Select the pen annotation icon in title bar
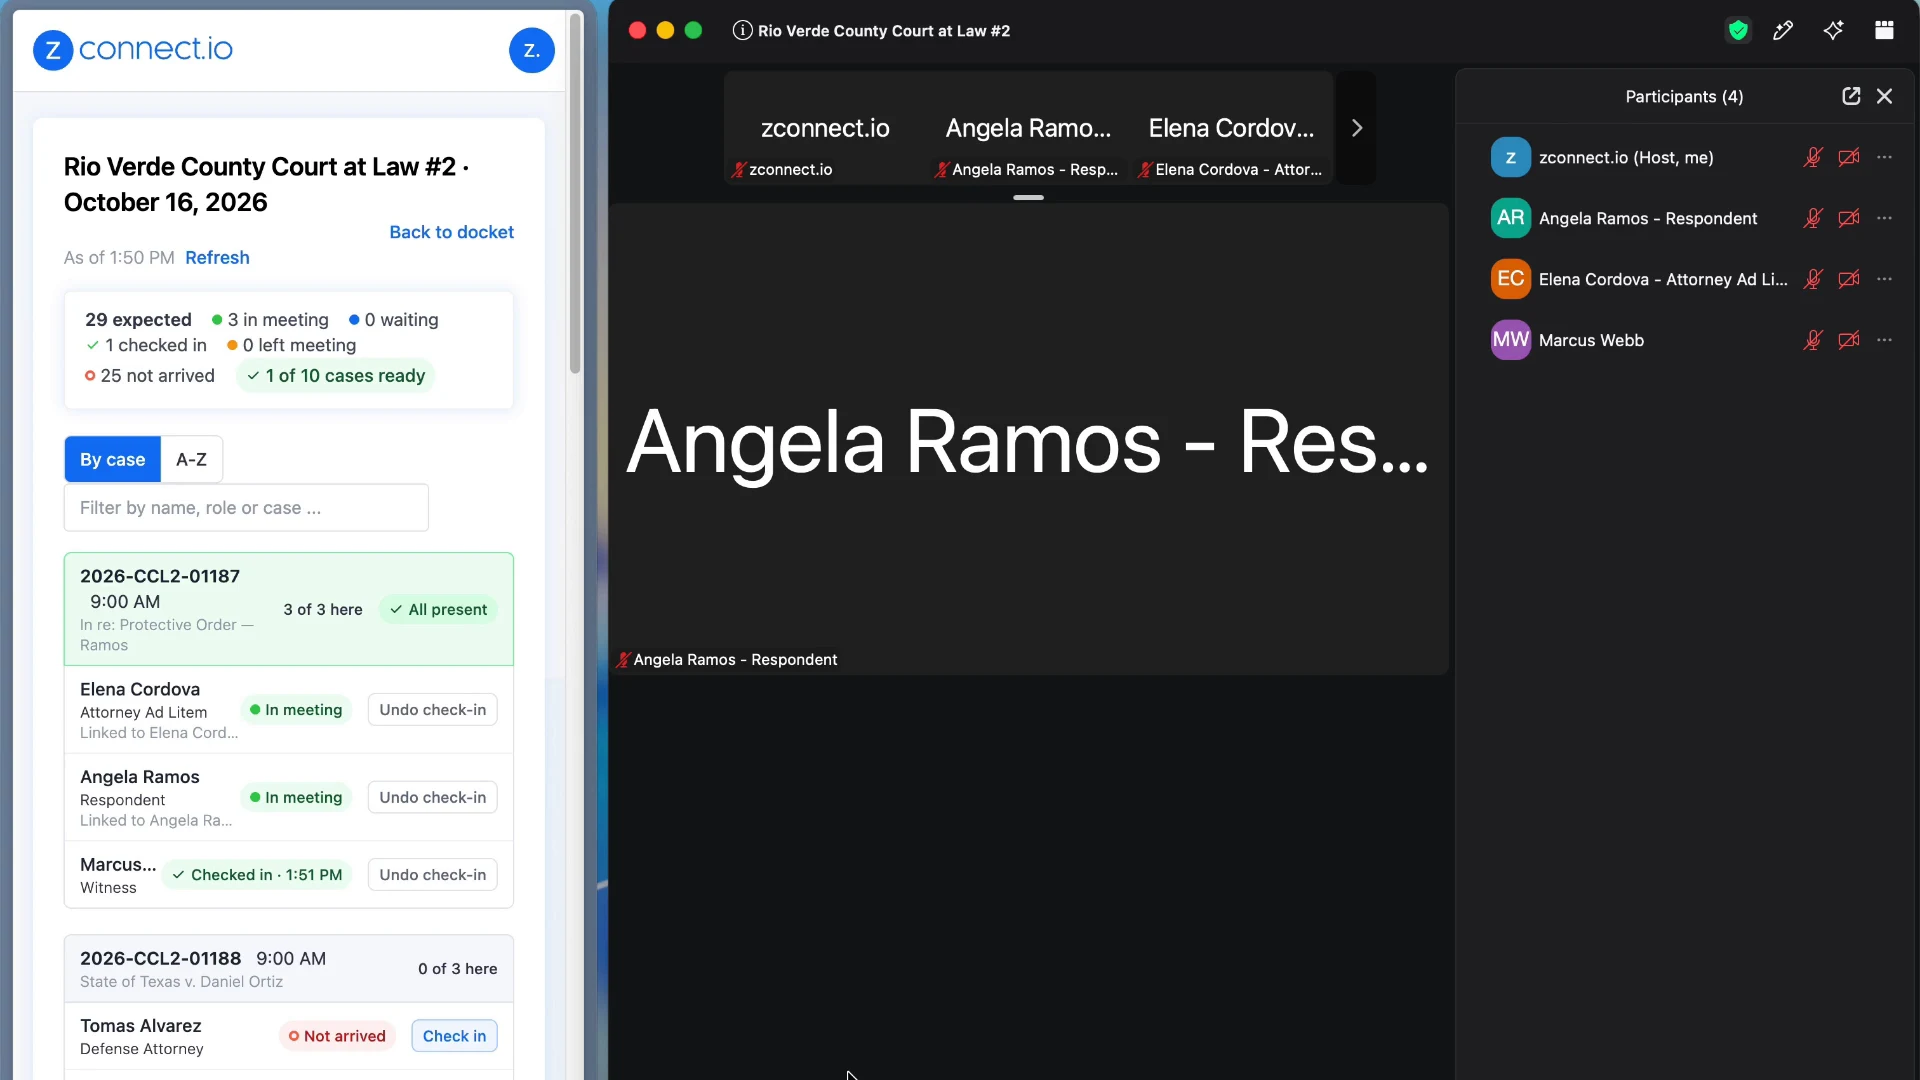The image size is (1920, 1080). pos(1783,31)
